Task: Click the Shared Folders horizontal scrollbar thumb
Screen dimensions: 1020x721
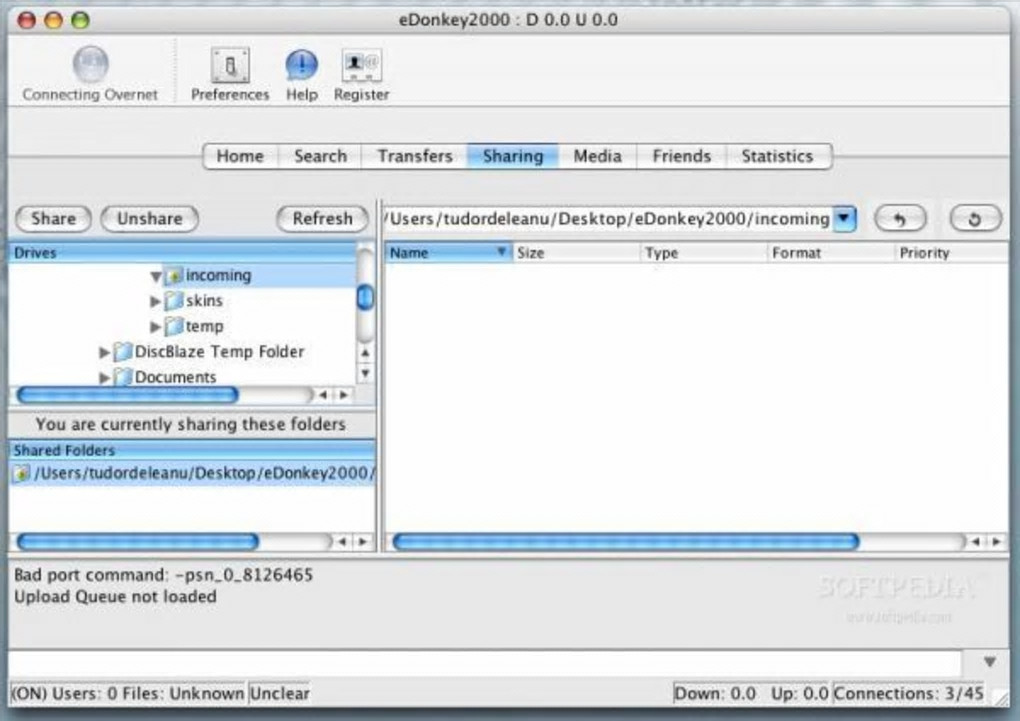Action: pyautogui.click(x=137, y=541)
